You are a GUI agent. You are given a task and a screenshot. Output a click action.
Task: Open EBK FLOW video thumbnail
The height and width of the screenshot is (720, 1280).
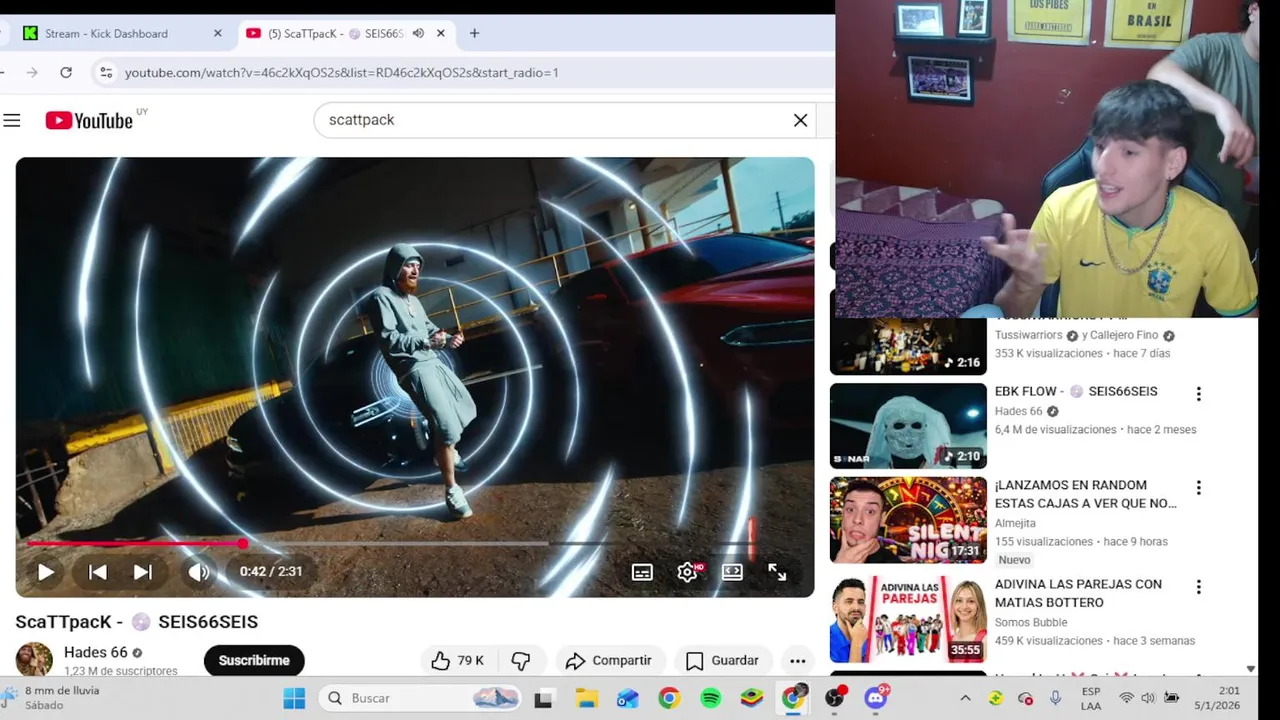click(908, 426)
